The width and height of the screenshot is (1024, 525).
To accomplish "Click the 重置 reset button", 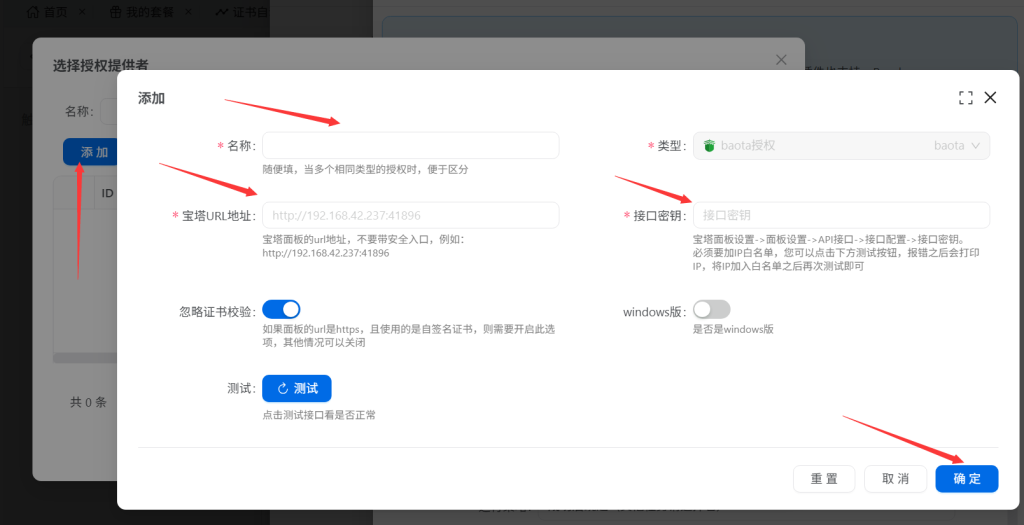I will point(824,479).
